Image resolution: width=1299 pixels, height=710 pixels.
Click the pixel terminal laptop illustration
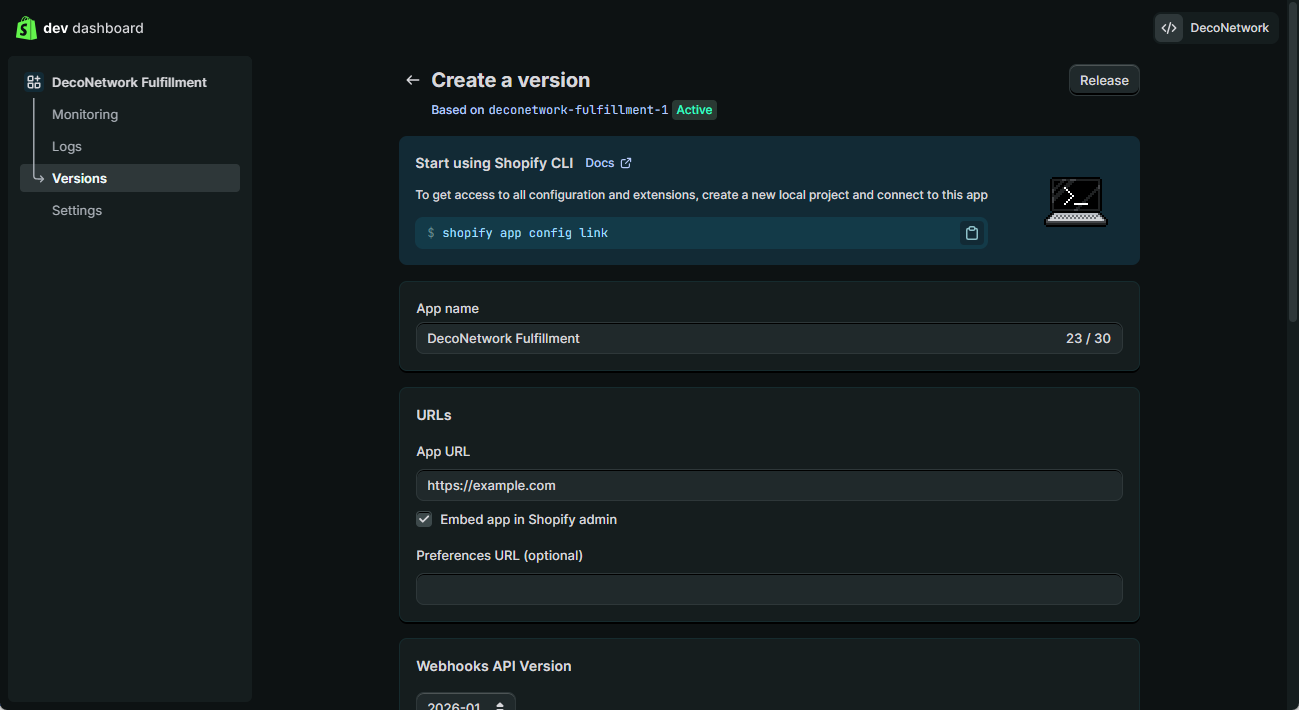click(x=1075, y=201)
